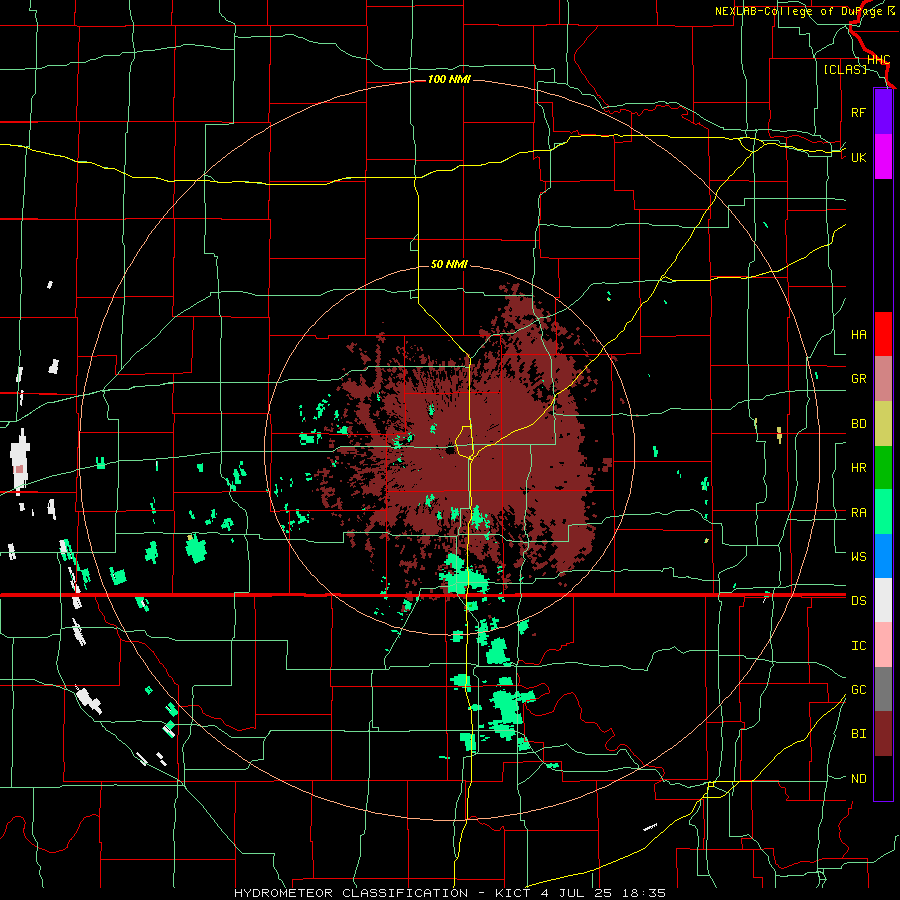Click the HR legend label
Viewport: 900px width, 900px height.
pyautogui.click(x=859, y=468)
